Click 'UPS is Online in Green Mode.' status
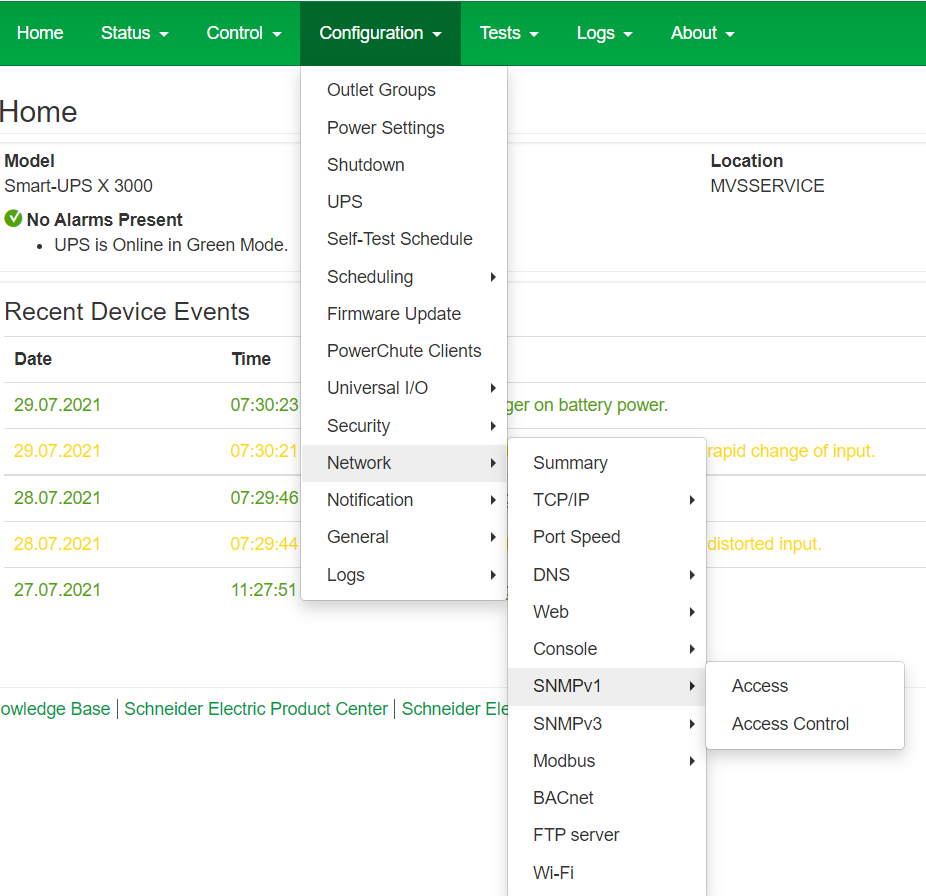 [x=171, y=245]
